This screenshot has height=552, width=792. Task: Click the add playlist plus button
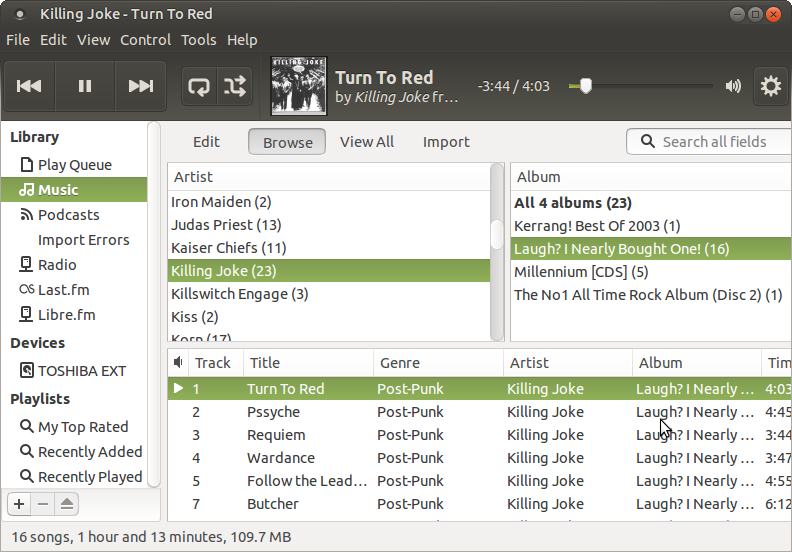(19, 504)
